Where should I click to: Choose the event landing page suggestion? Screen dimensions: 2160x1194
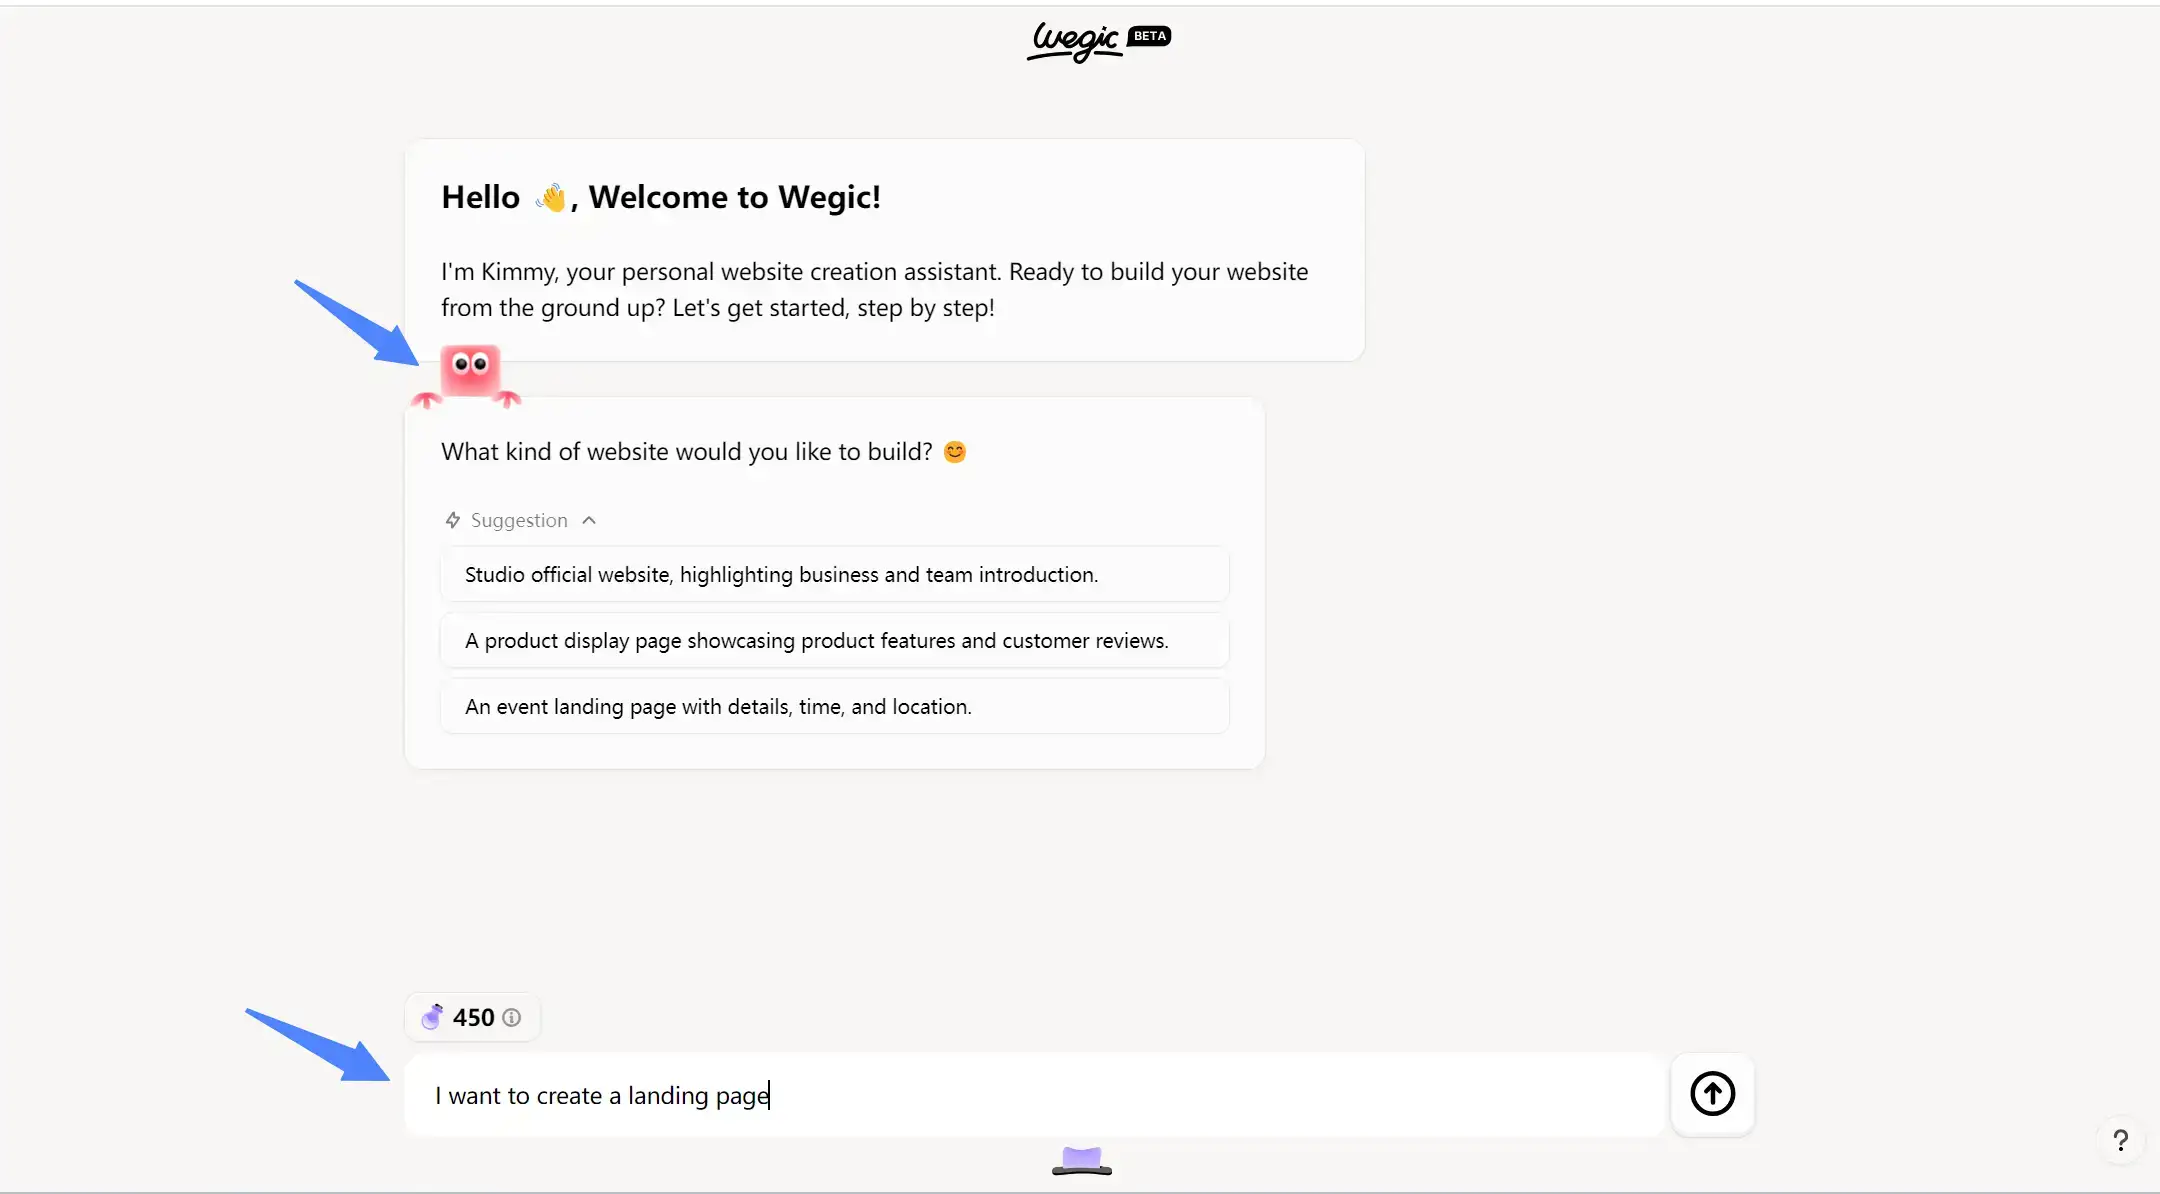click(x=834, y=706)
